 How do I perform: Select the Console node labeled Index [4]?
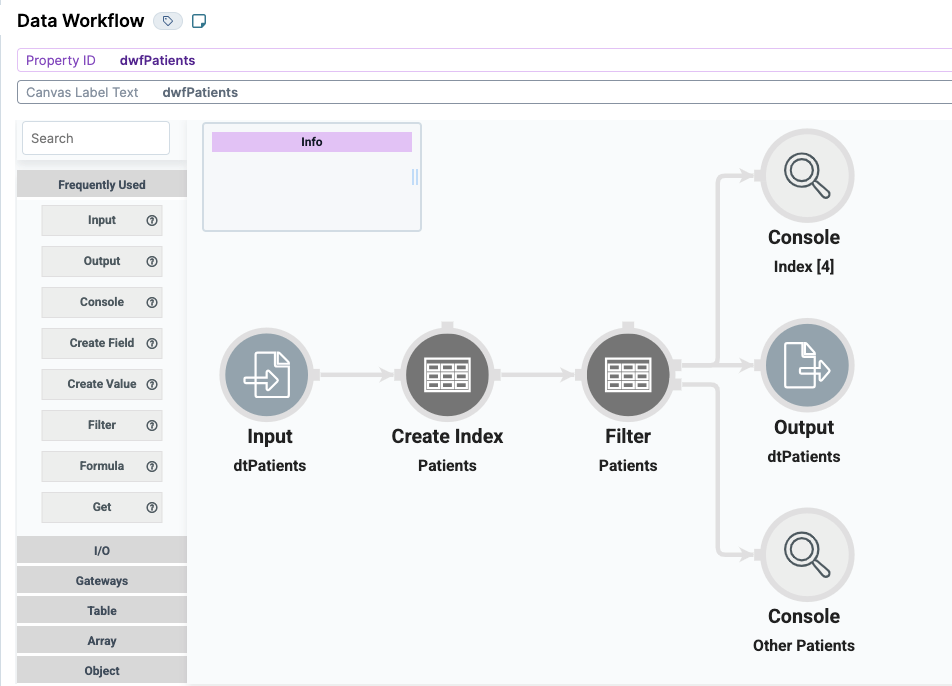point(806,175)
